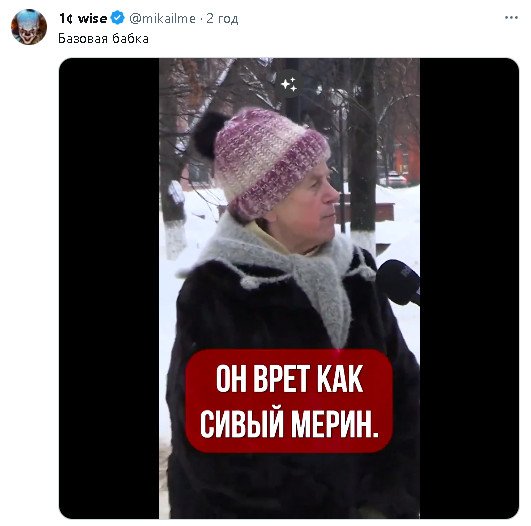531x526 pixels.
Task: Click the blue verified badge
Action: (118, 18)
